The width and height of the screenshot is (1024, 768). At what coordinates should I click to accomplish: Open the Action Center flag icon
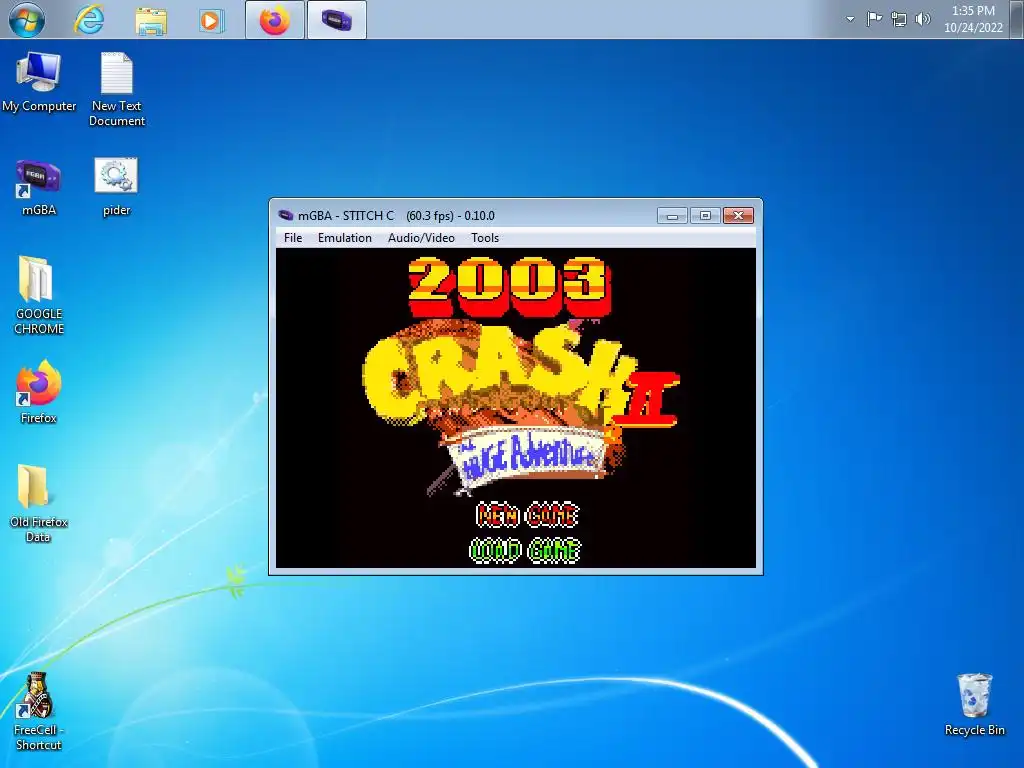874,19
